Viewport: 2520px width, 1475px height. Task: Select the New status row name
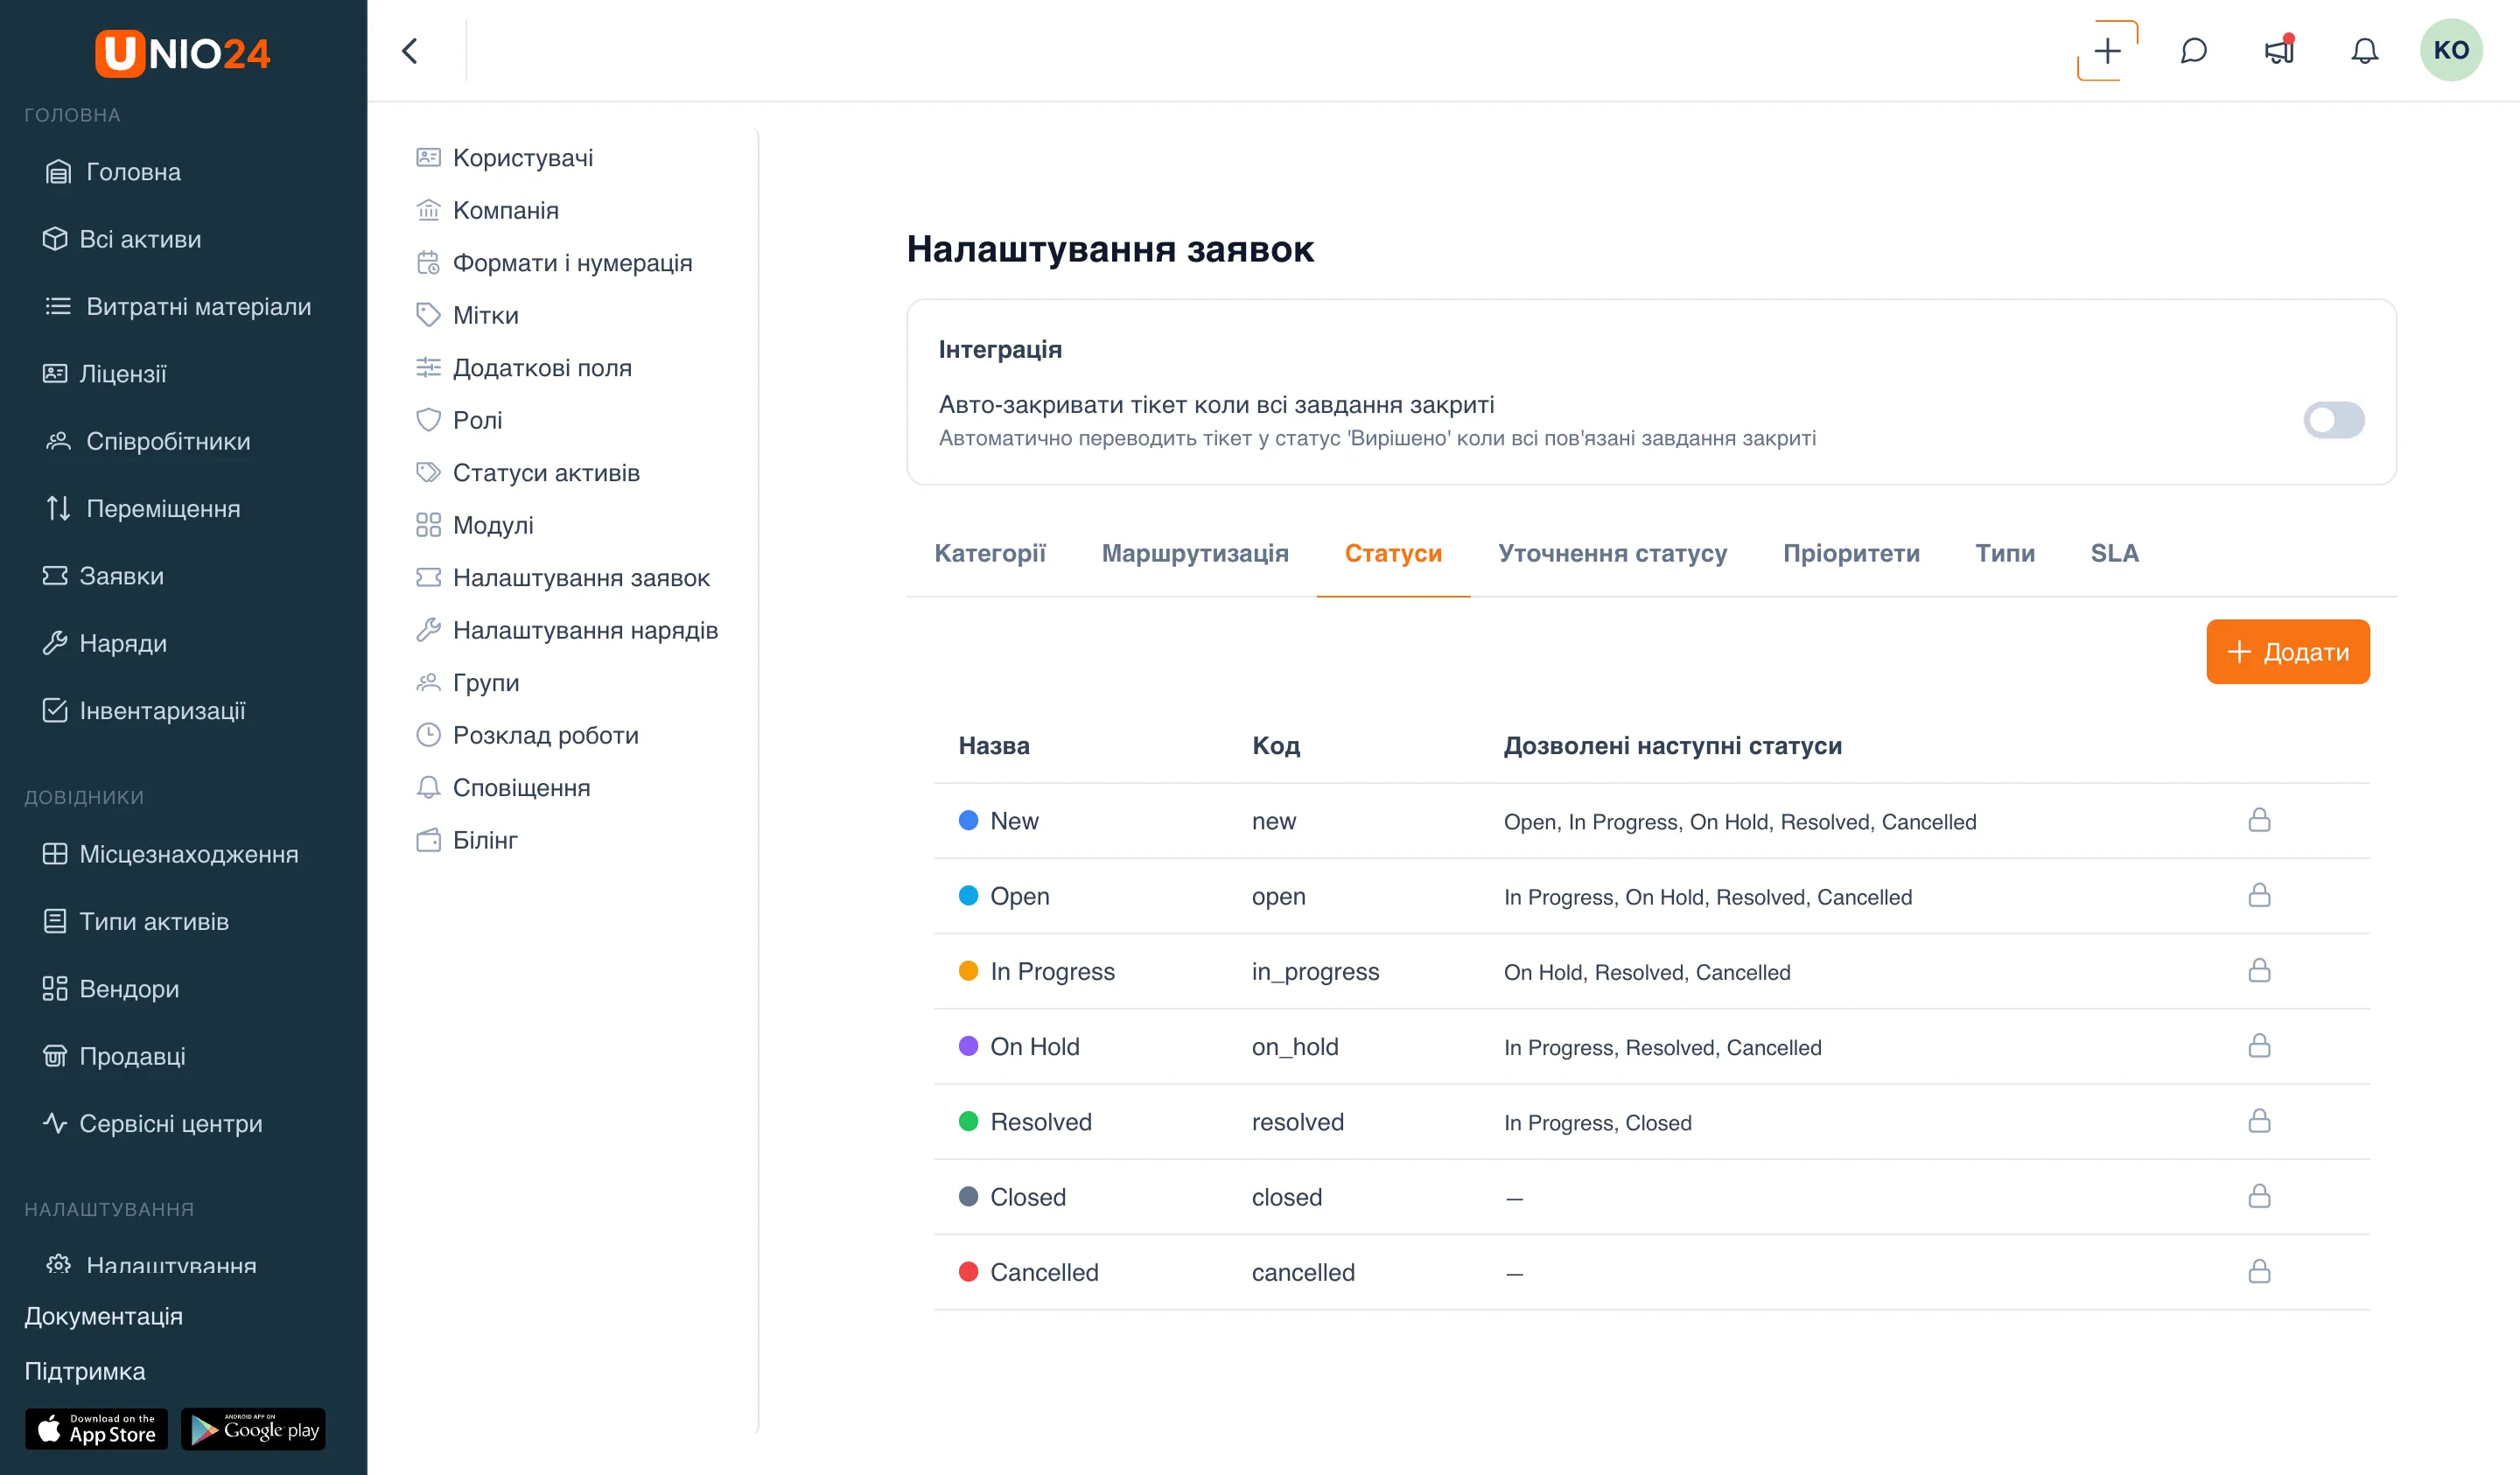[x=1014, y=821]
